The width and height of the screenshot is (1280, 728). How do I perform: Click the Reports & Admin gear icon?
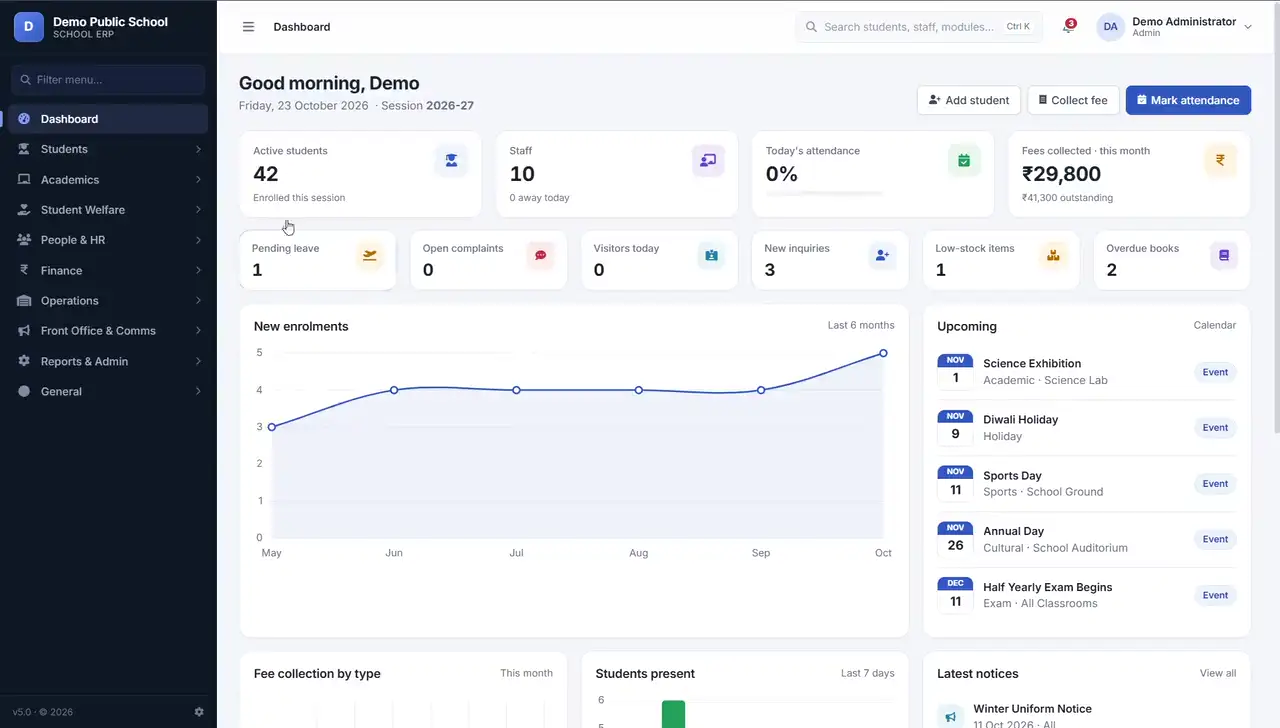coord(24,361)
